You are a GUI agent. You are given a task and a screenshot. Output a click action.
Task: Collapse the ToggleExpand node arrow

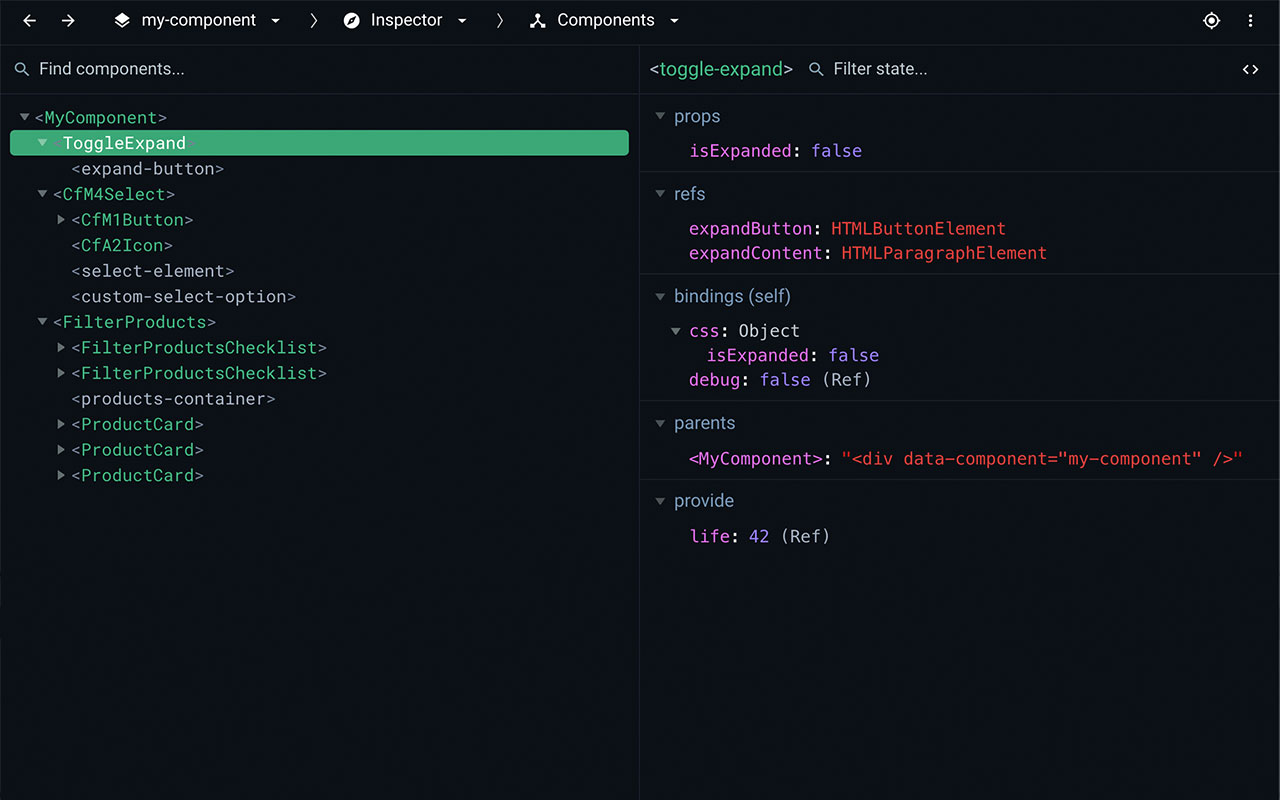(43, 143)
